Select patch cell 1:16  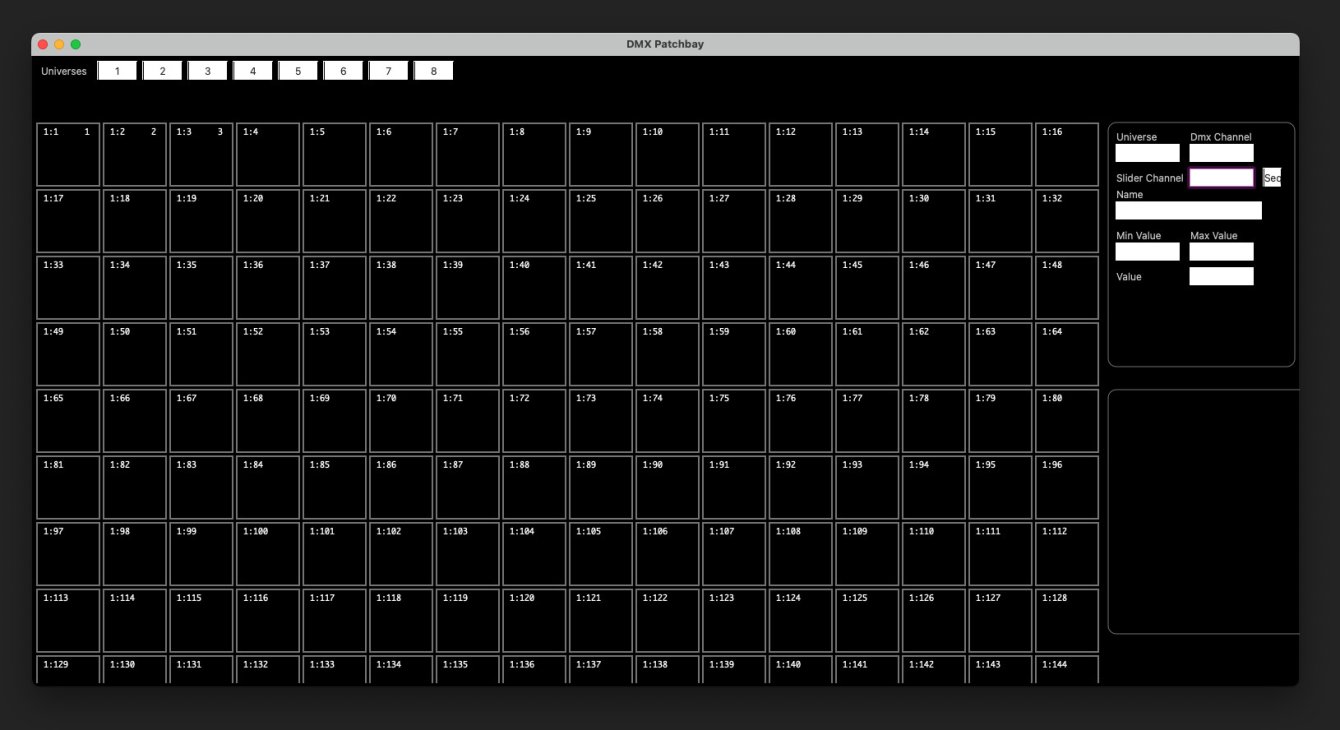coord(1067,154)
